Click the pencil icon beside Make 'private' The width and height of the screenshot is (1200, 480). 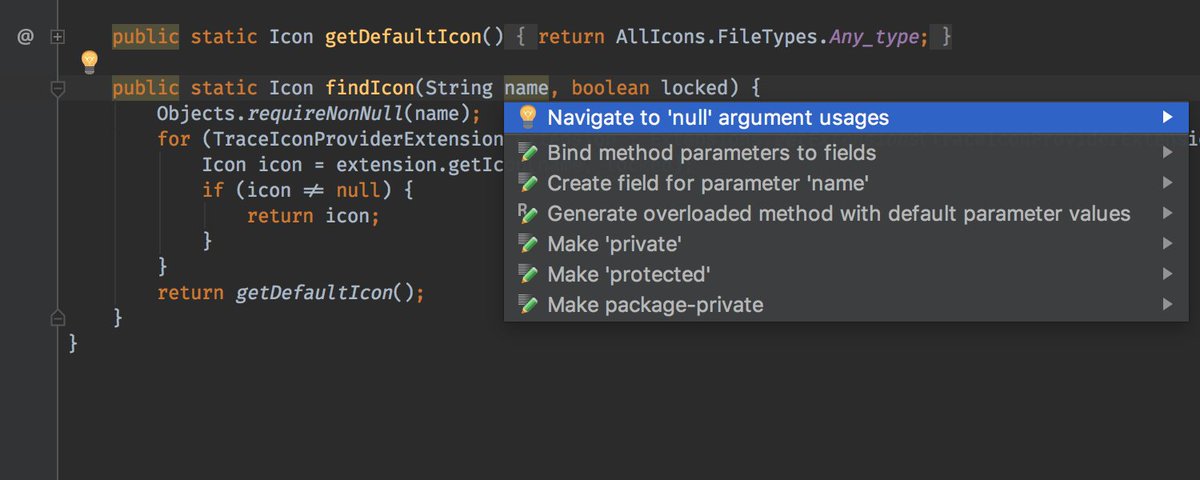click(528, 243)
